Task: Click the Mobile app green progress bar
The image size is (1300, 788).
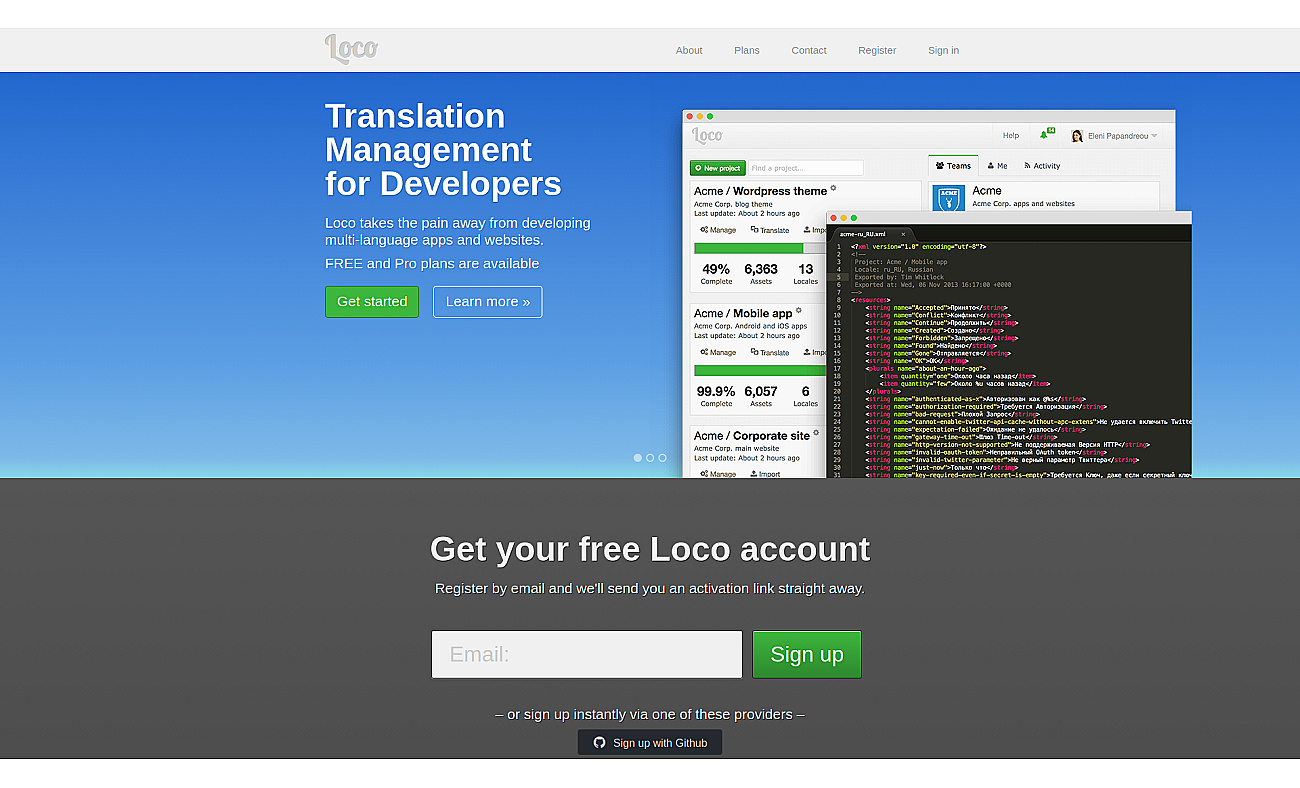Action: tap(759, 370)
